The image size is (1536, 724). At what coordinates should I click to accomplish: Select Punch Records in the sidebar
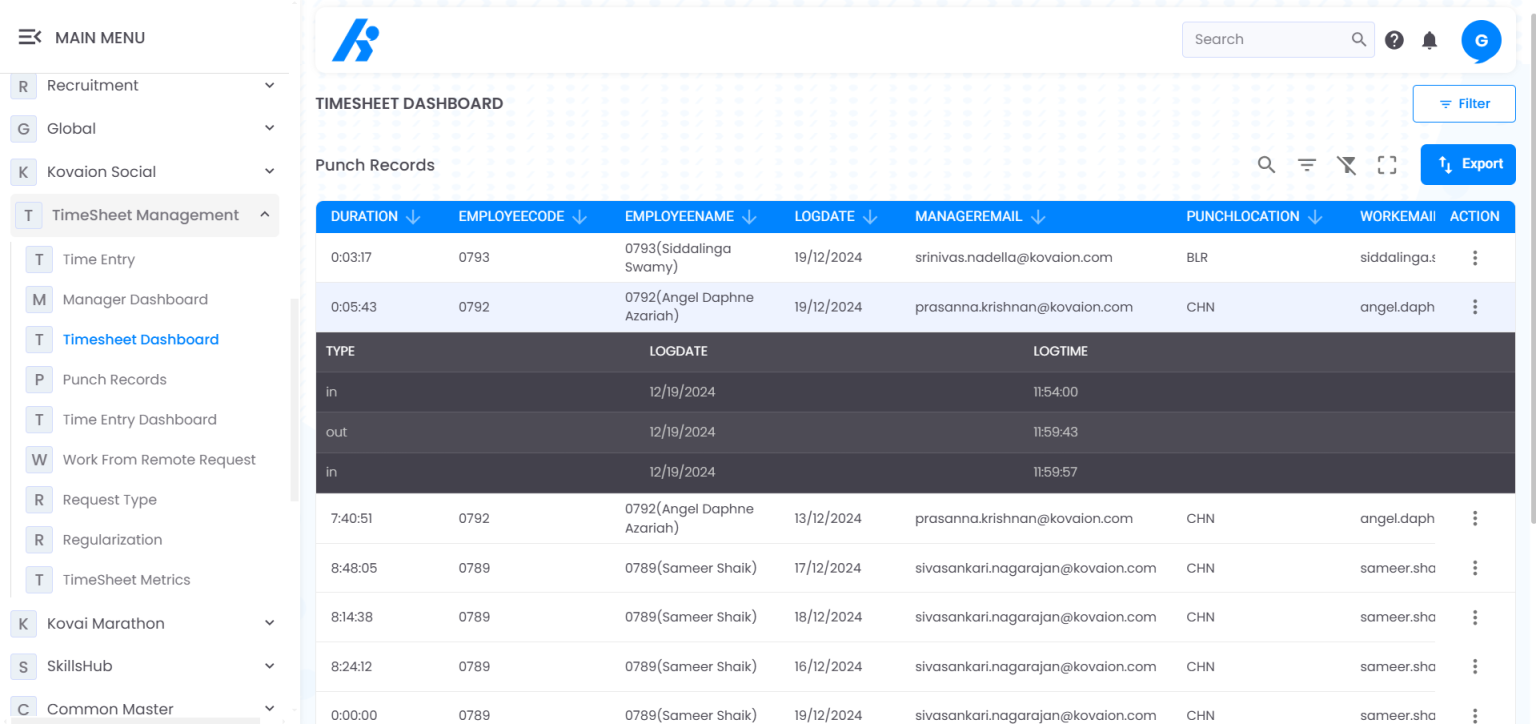[x=115, y=379]
